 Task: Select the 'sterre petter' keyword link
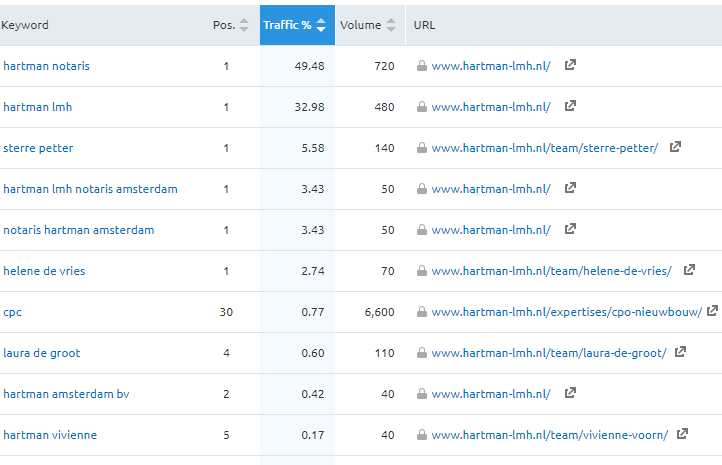pyautogui.click(x=38, y=148)
